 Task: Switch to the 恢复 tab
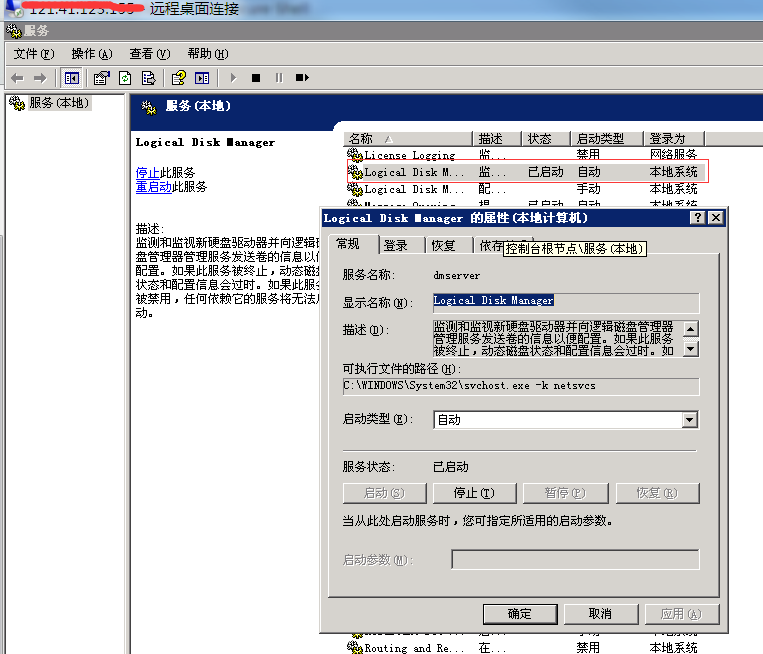[x=443, y=245]
